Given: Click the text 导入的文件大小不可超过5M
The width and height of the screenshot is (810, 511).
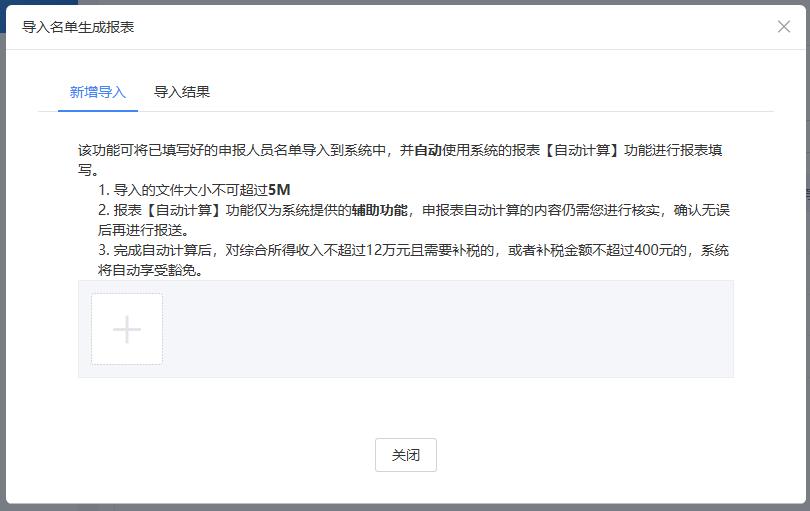Looking at the screenshot, I should (x=201, y=190).
